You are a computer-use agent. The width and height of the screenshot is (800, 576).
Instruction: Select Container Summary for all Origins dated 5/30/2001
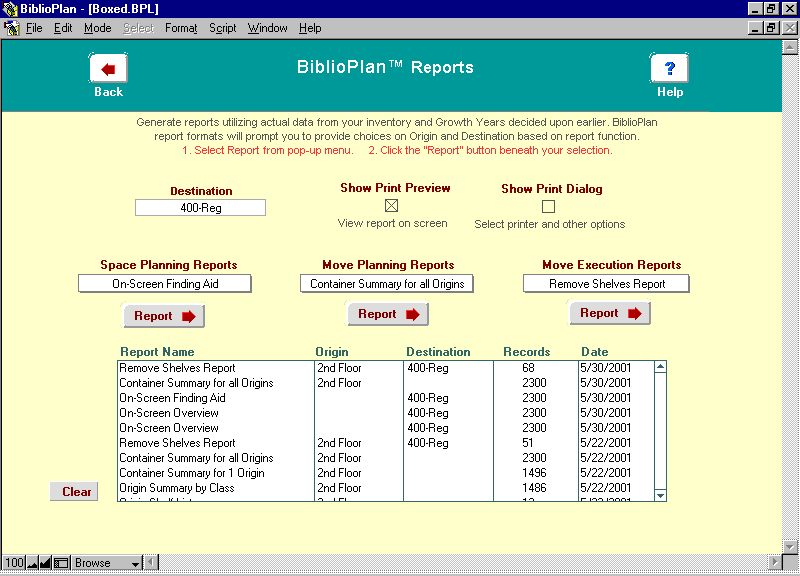pos(386,383)
